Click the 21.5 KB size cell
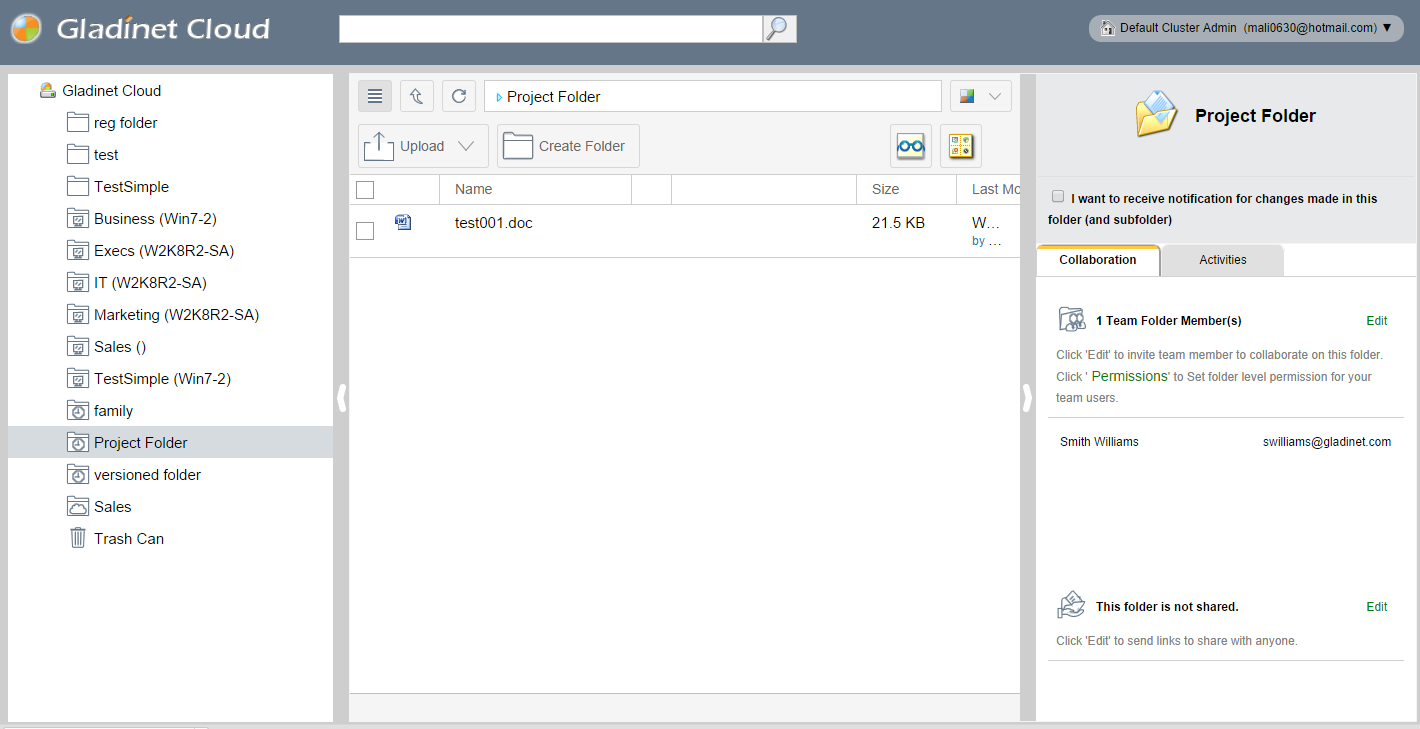The height and width of the screenshot is (729, 1420). (x=898, y=223)
